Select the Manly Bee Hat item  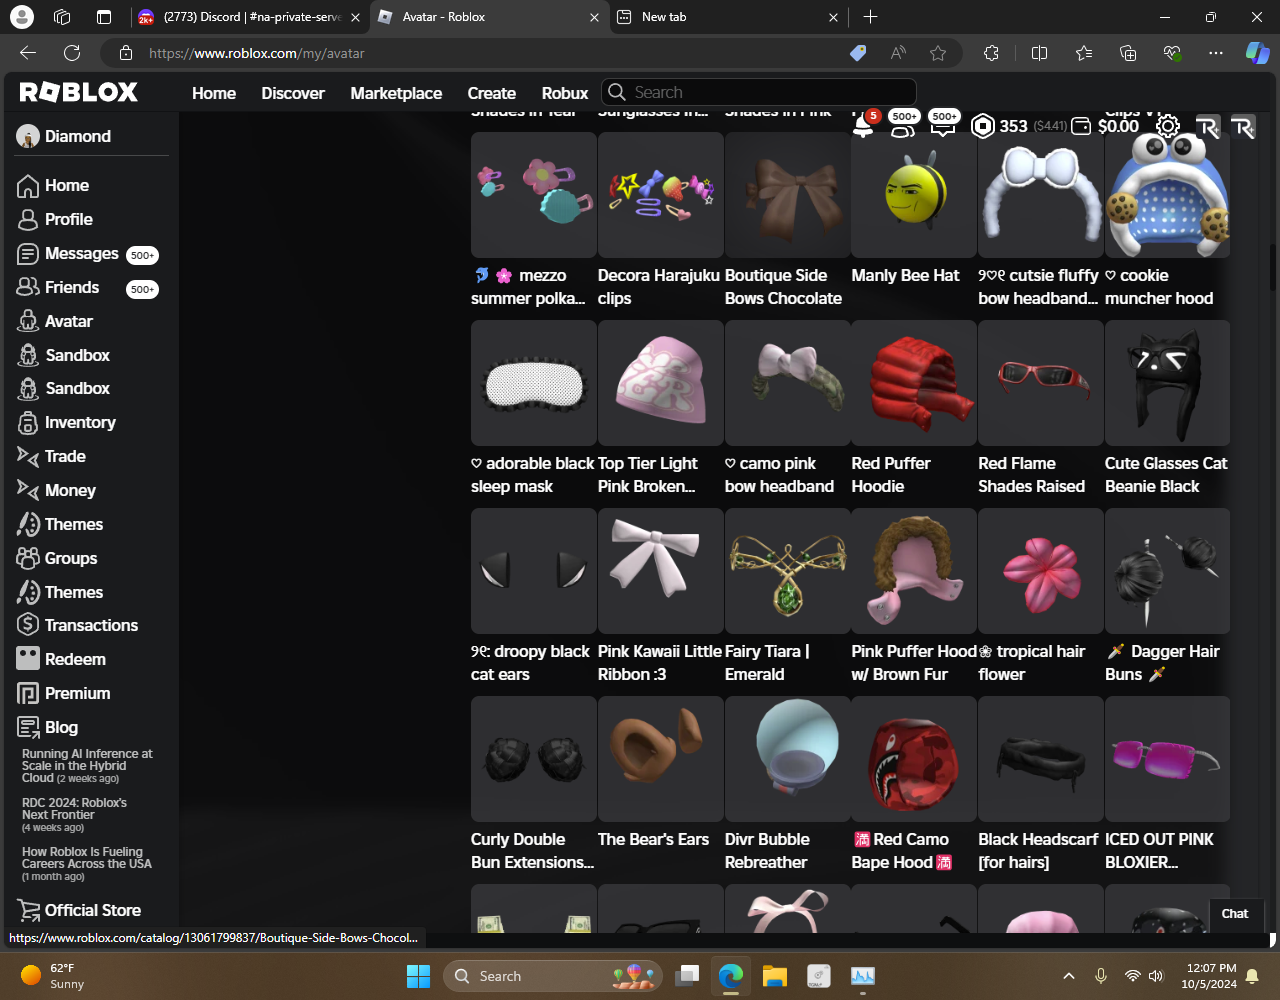pyautogui.click(x=913, y=195)
